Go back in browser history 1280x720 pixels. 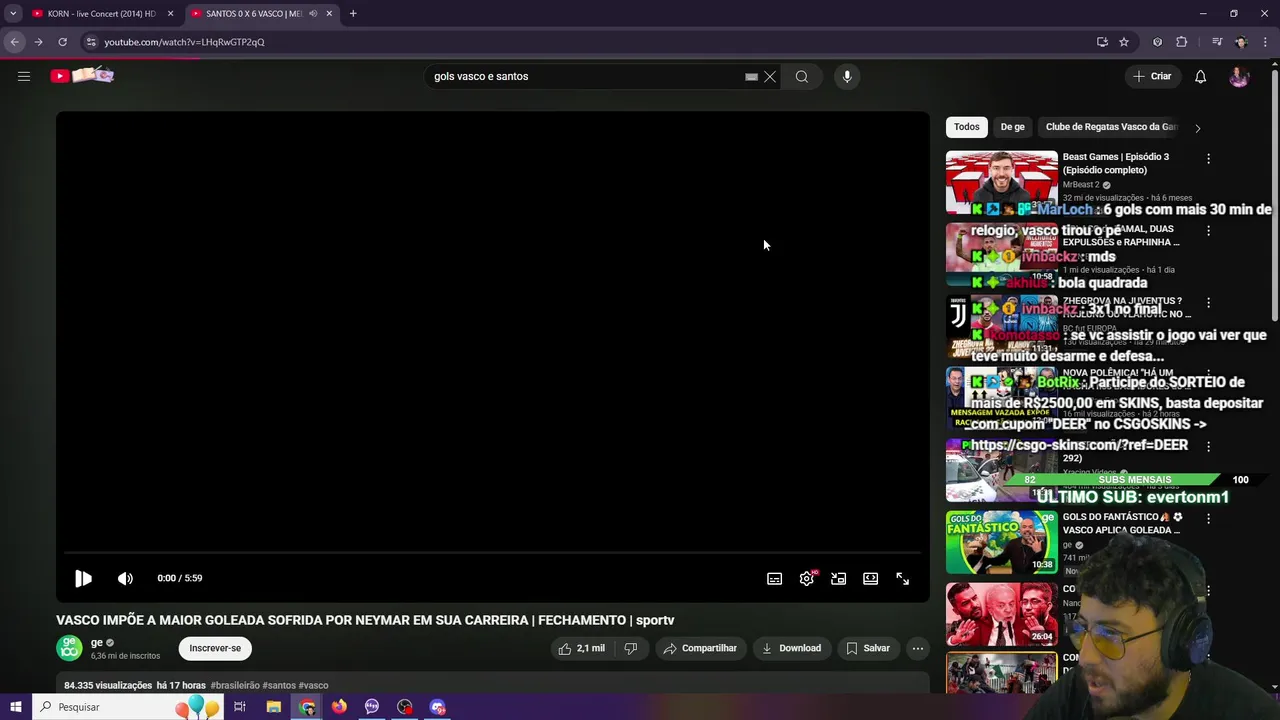[x=14, y=42]
